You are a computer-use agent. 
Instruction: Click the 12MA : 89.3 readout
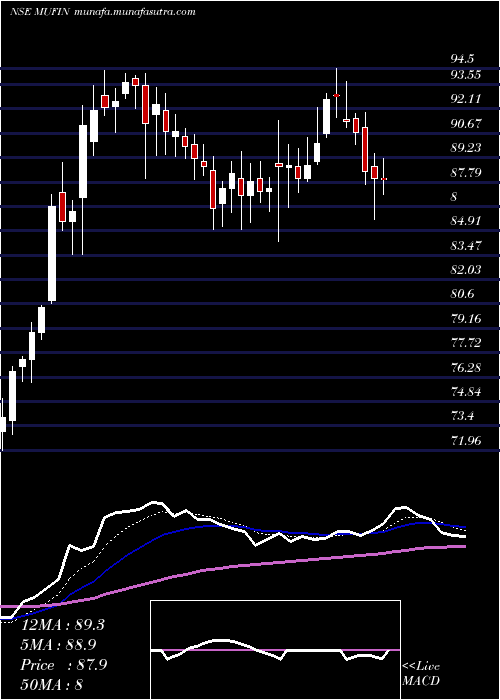(x=62, y=625)
